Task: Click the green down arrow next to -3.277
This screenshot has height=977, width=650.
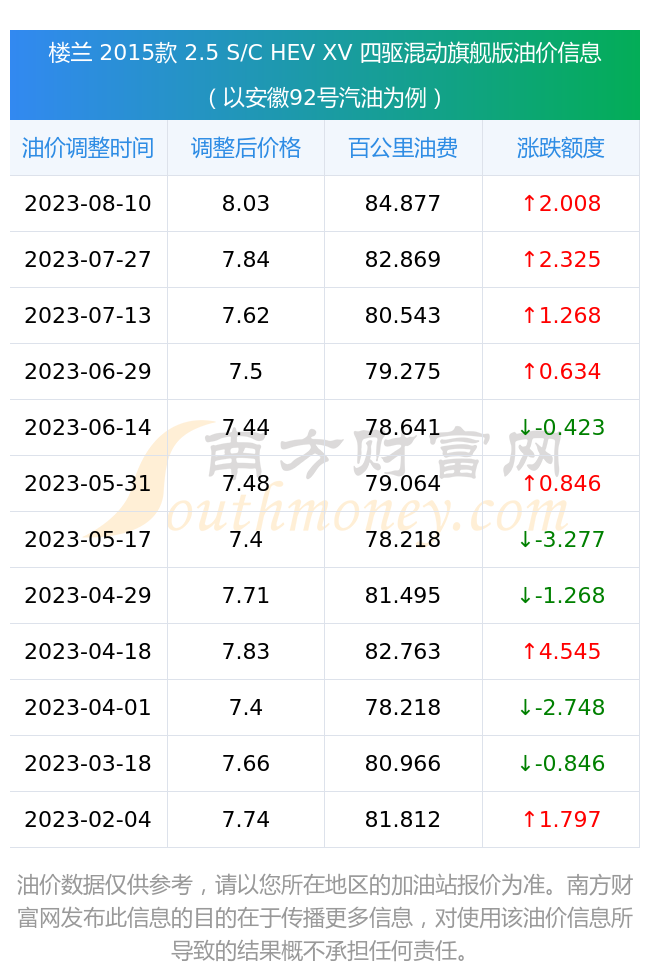Action: pos(525,540)
